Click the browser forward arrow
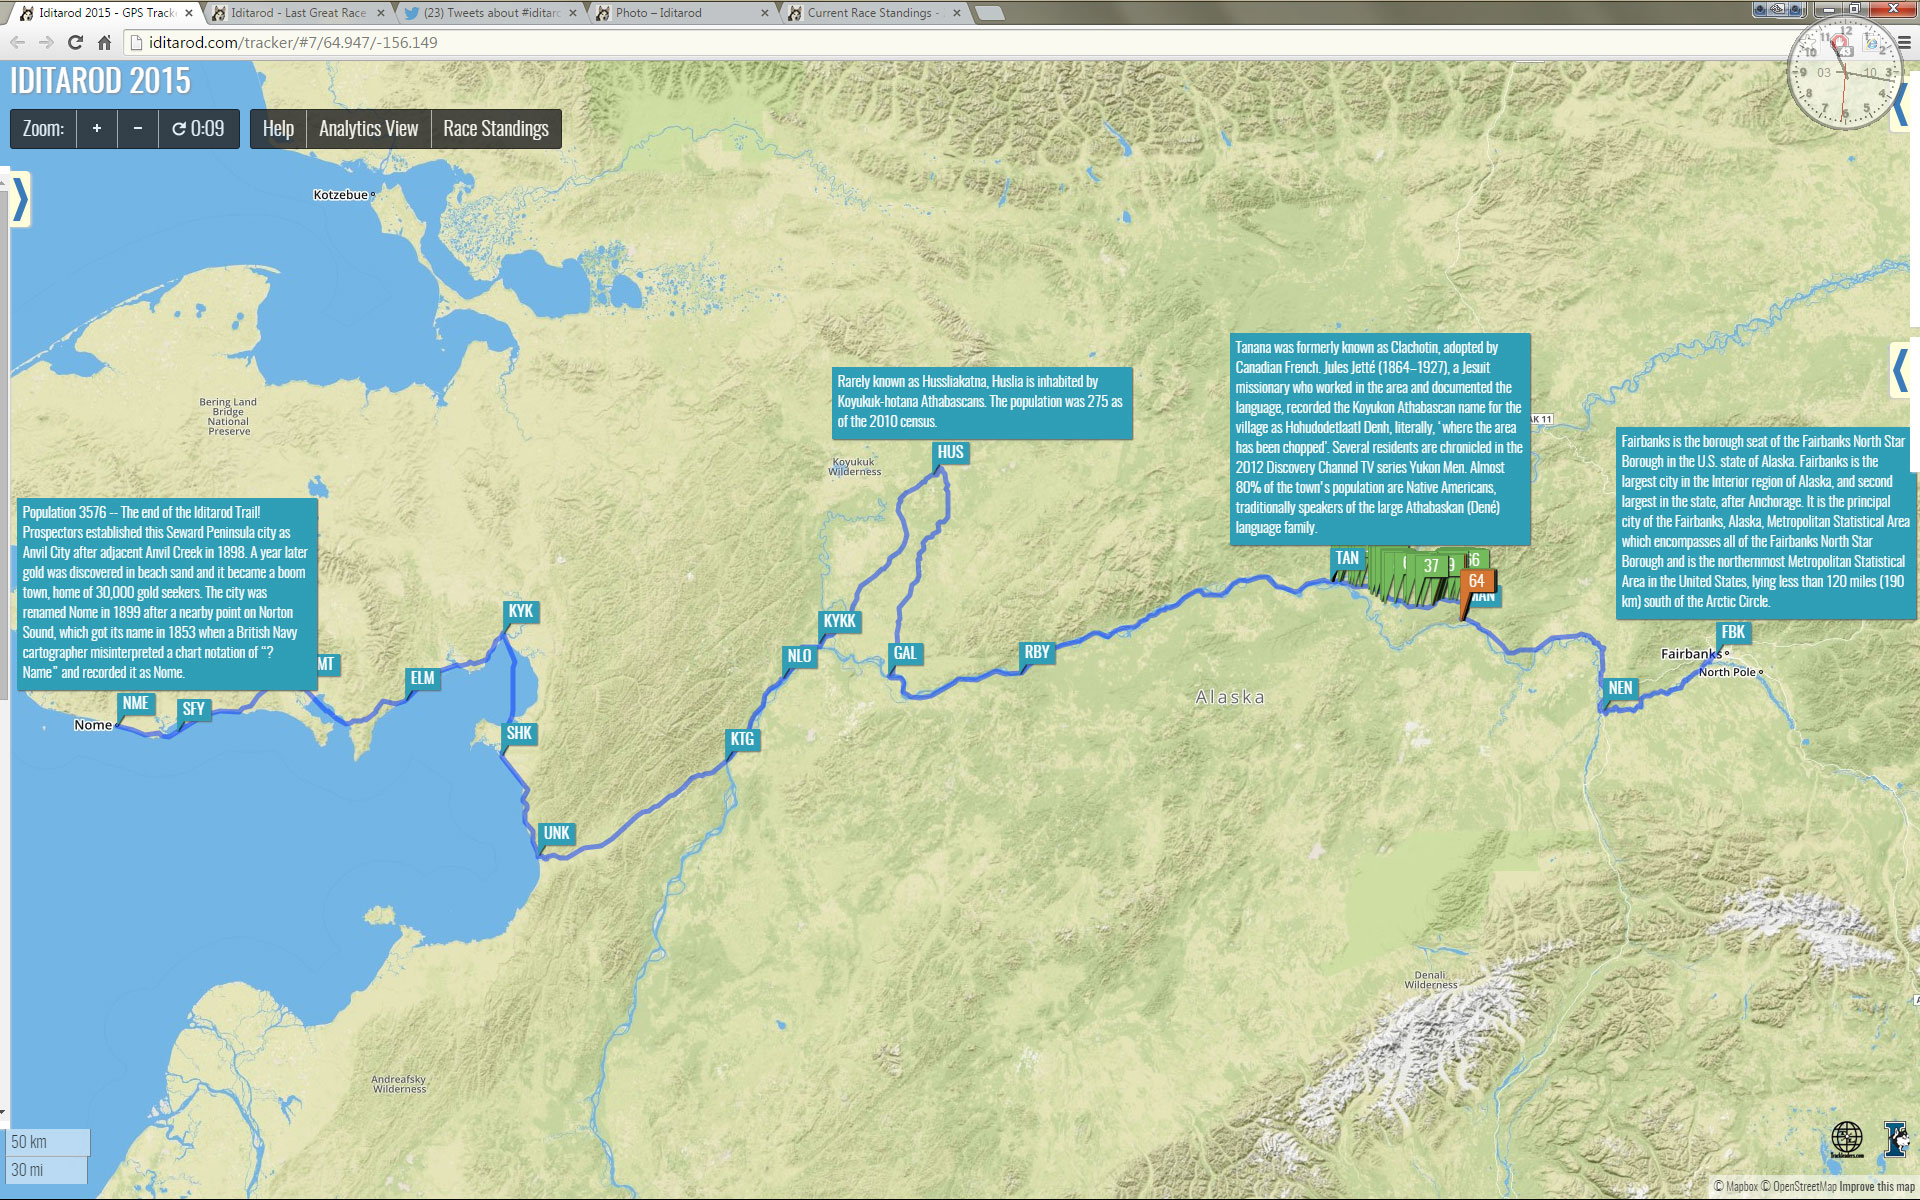 [x=46, y=43]
